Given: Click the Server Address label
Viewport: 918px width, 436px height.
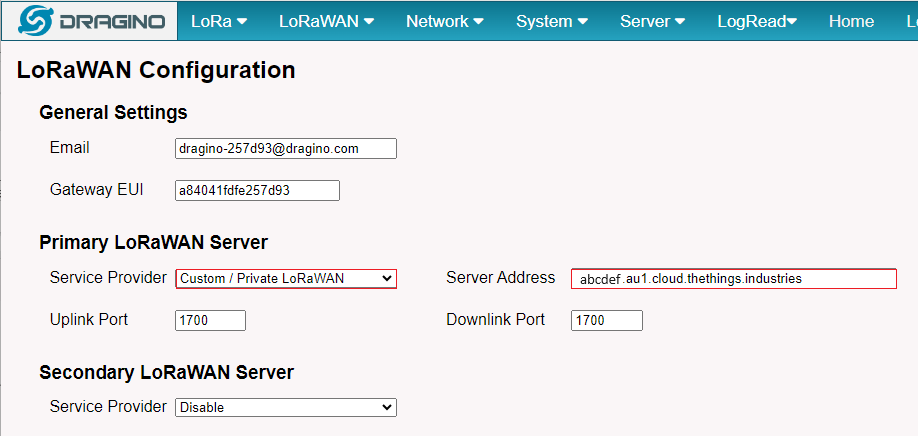Looking at the screenshot, I should (x=501, y=277).
